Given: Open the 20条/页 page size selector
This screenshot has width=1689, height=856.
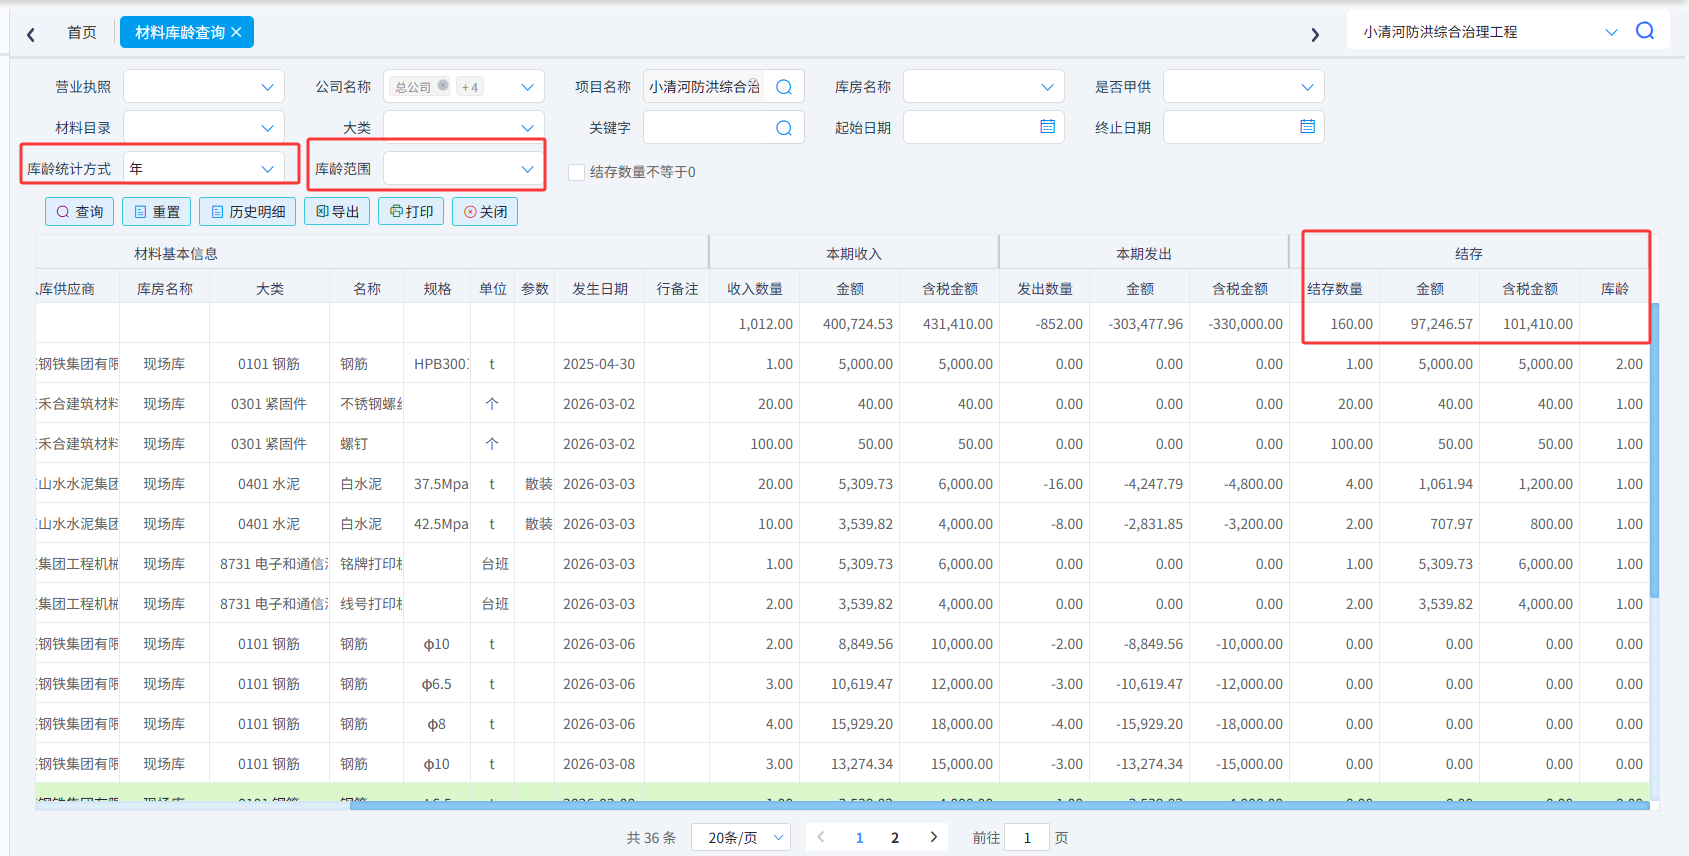Looking at the screenshot, I should (741, 837).
